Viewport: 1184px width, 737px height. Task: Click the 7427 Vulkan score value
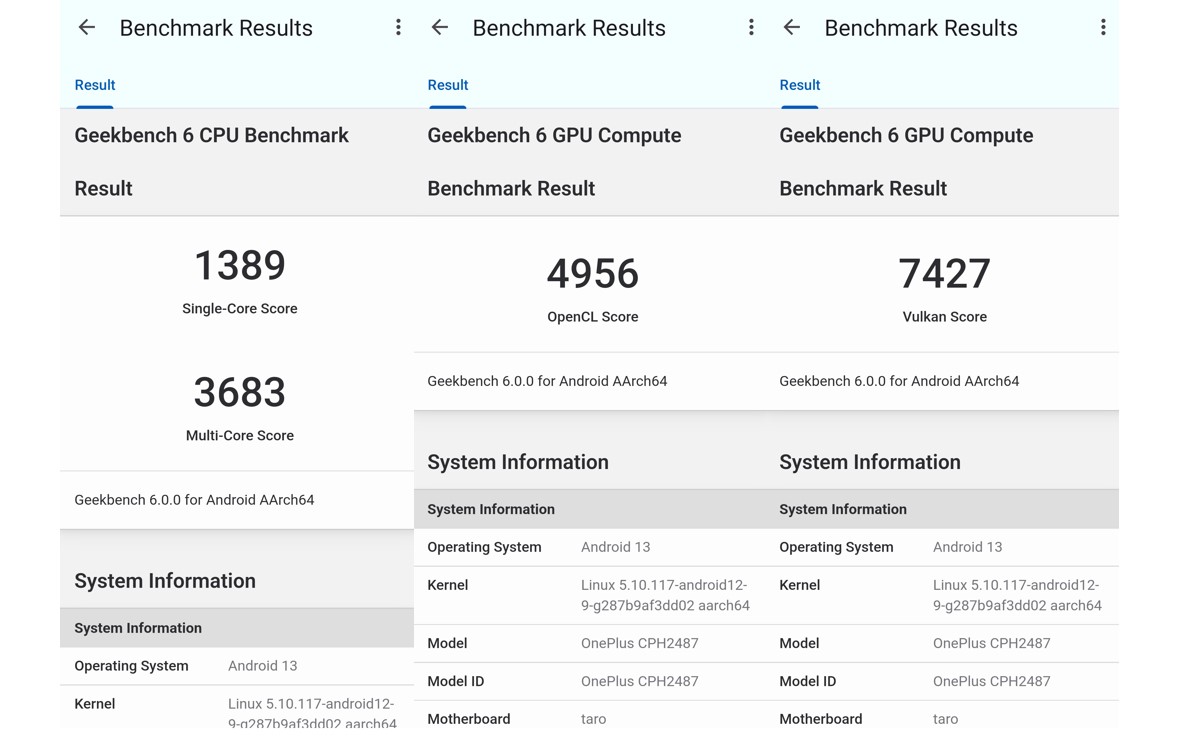pyautogui.click(x=945, y=274)
